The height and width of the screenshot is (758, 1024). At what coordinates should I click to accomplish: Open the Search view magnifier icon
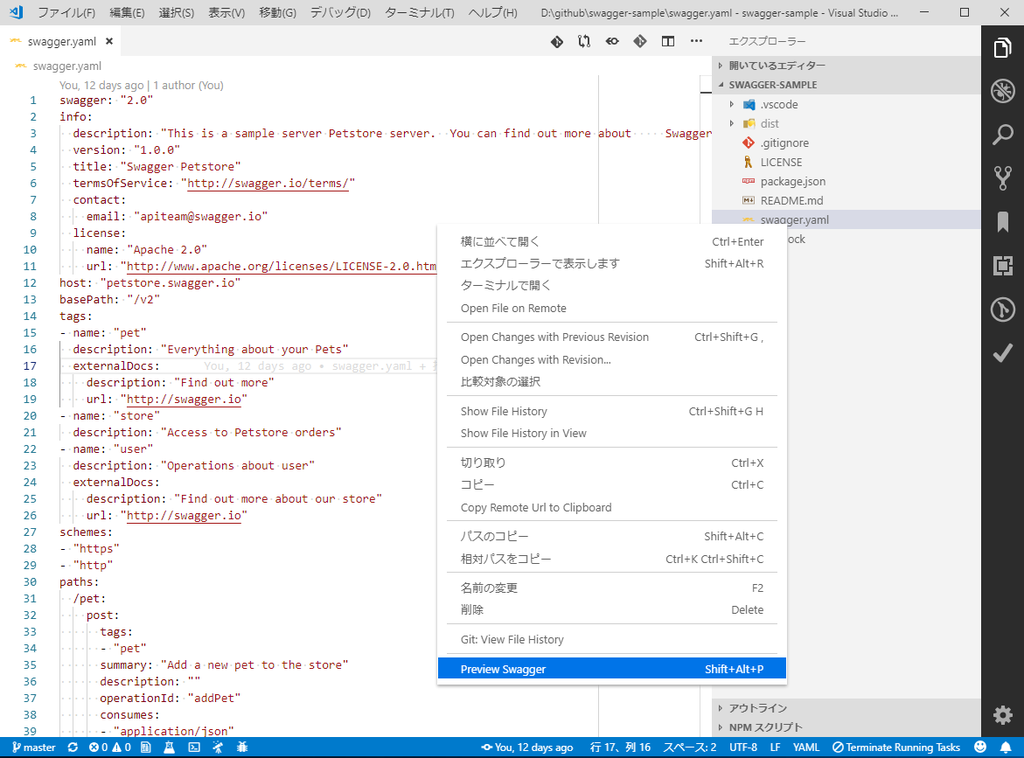(x=1002, y=134)
